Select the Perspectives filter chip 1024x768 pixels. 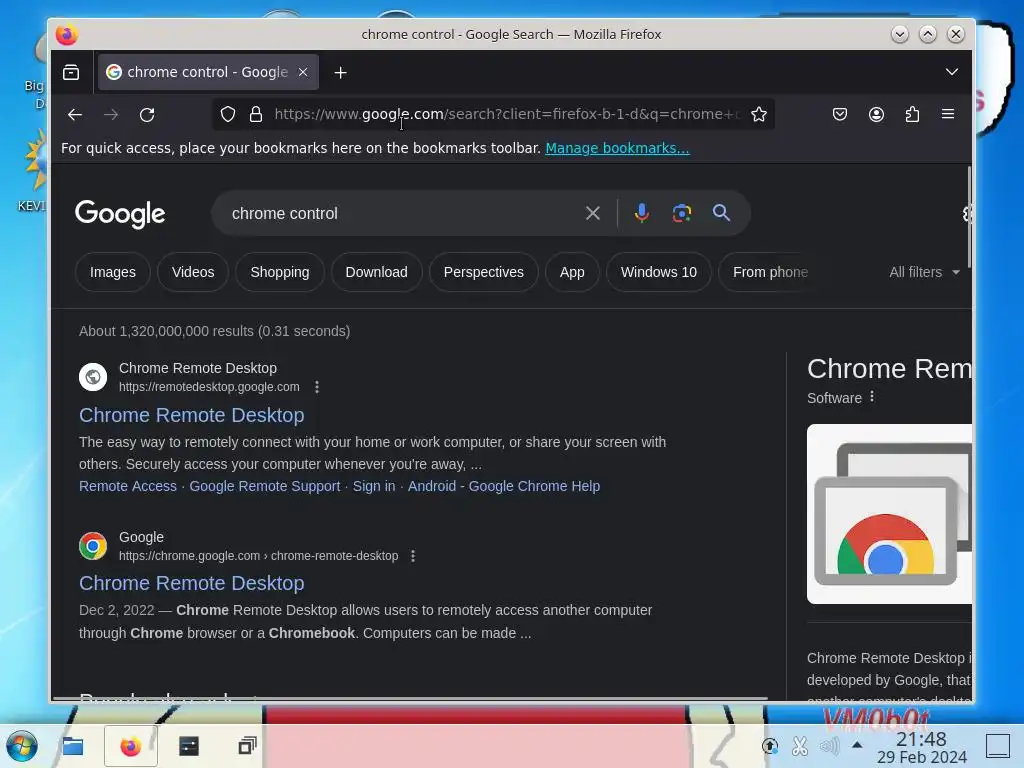click(x=483, y=272)
